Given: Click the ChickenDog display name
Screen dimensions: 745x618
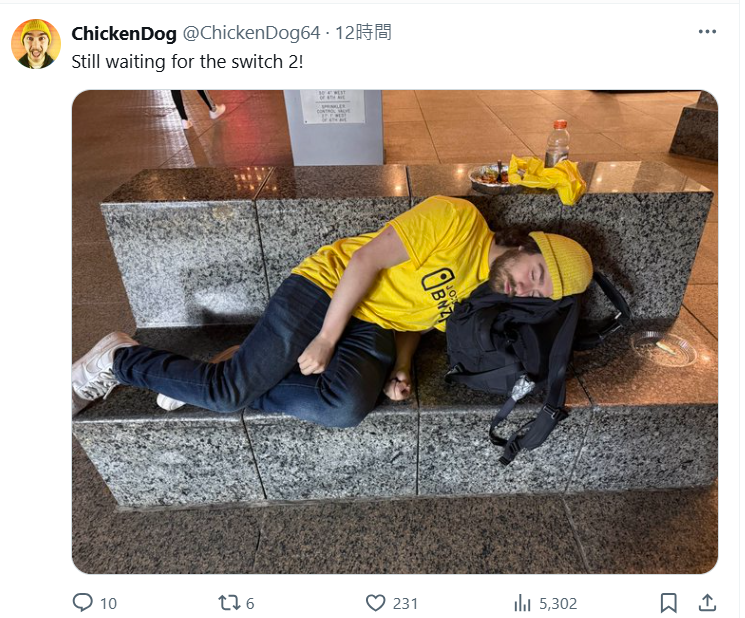Looking at the screenshot, I should [x=124, y=33].
